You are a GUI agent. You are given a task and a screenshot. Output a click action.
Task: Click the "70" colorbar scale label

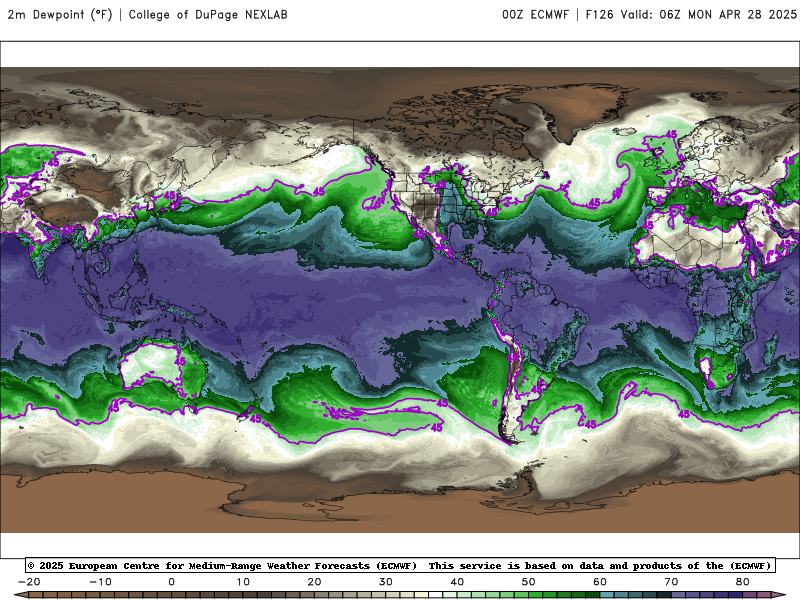[671, 582]
